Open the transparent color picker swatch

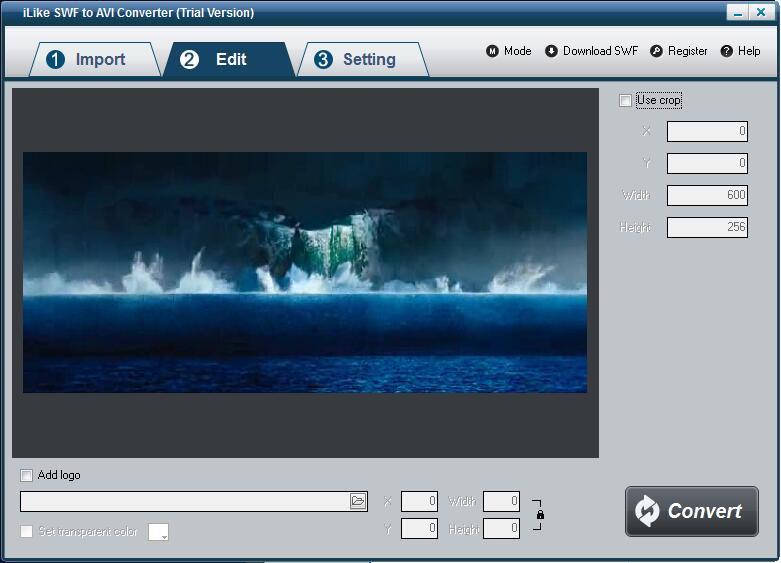tap(158, 532)
